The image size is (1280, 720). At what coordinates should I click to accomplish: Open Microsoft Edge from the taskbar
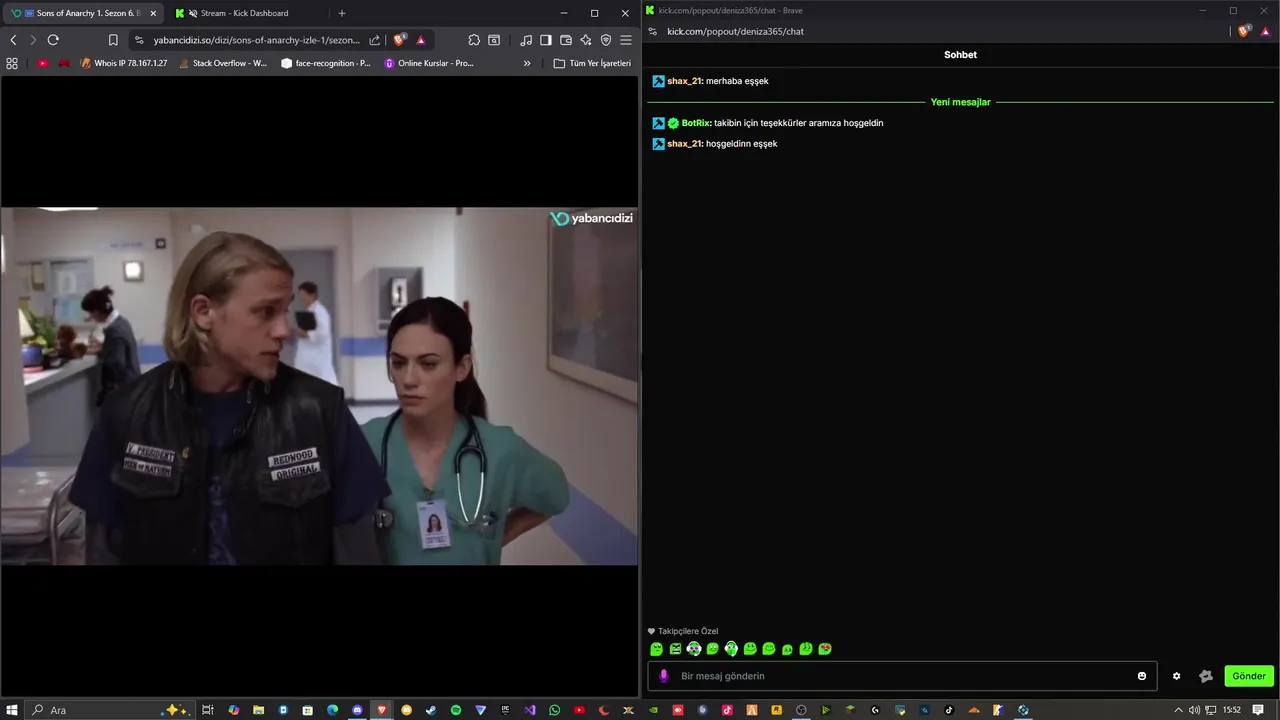pyautogui.click(x=333, y=710)
